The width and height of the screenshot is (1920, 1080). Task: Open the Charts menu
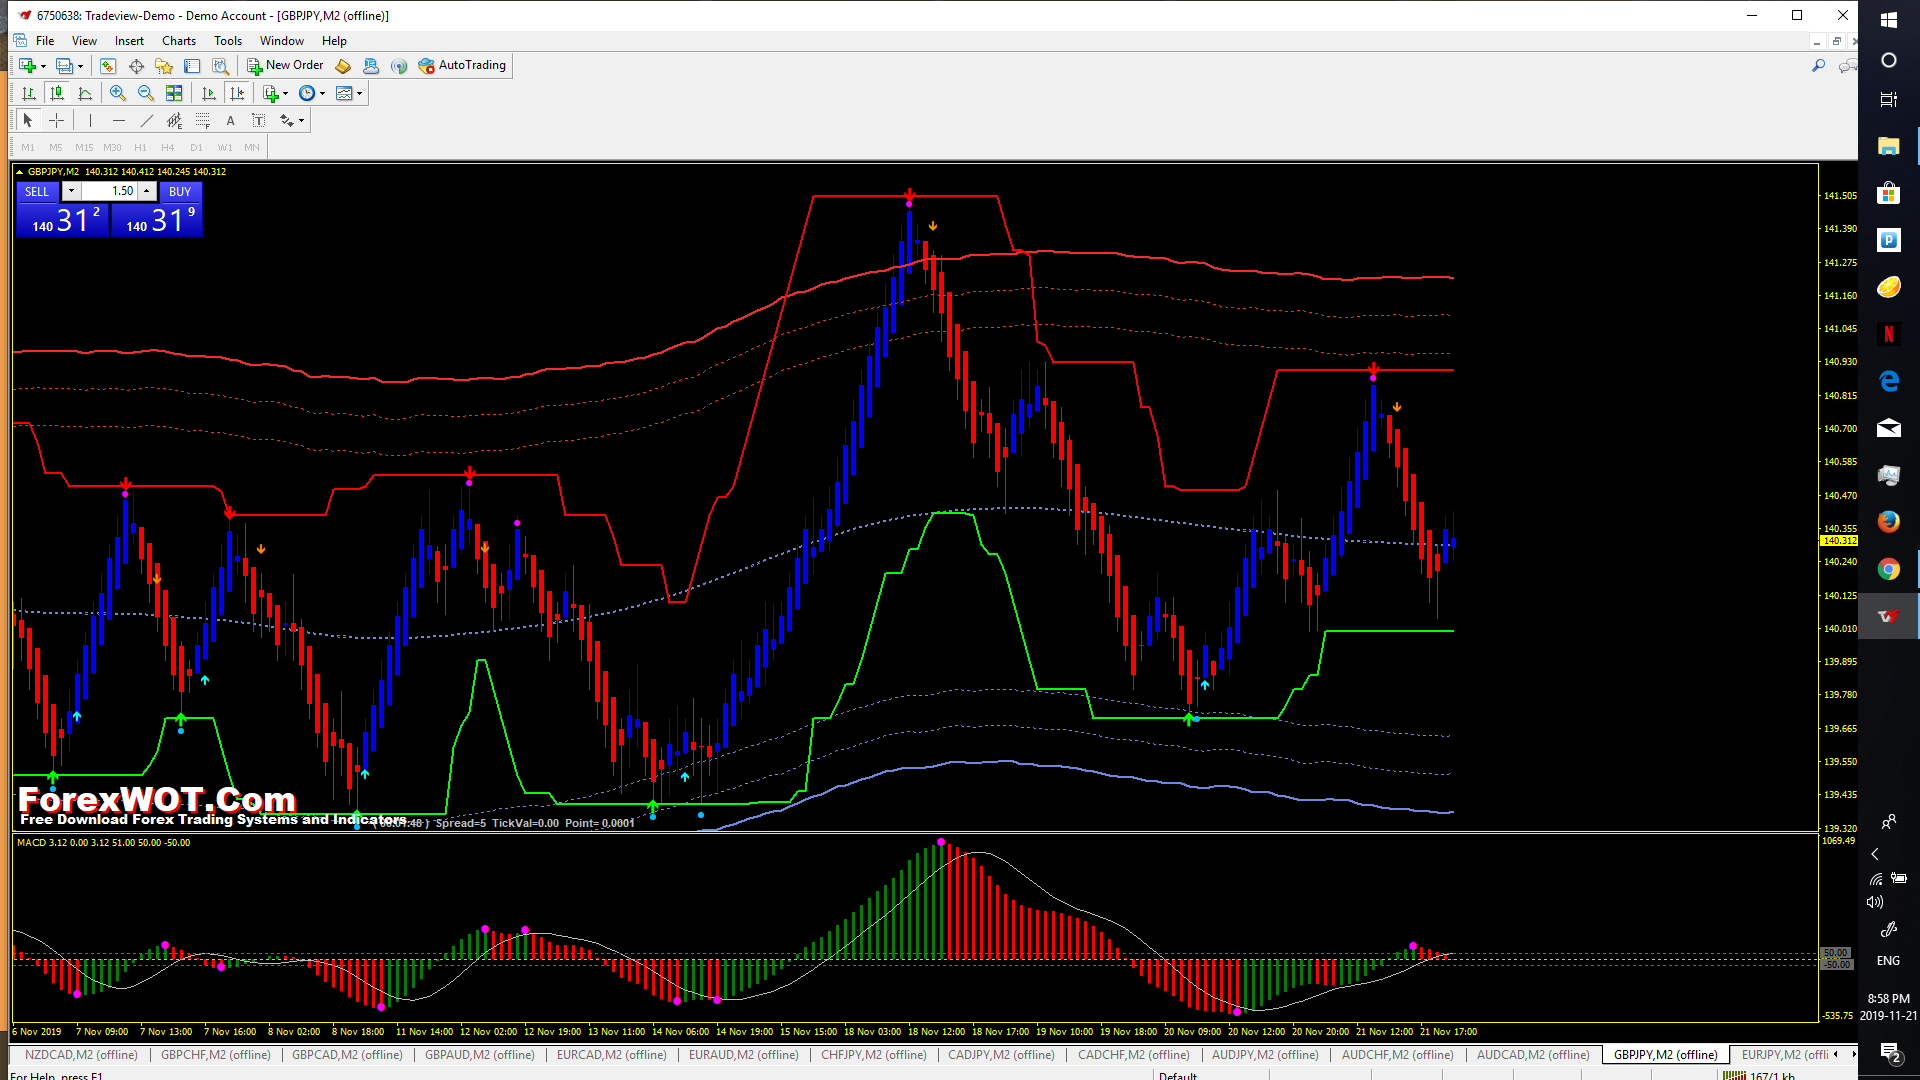coord(178,41)
